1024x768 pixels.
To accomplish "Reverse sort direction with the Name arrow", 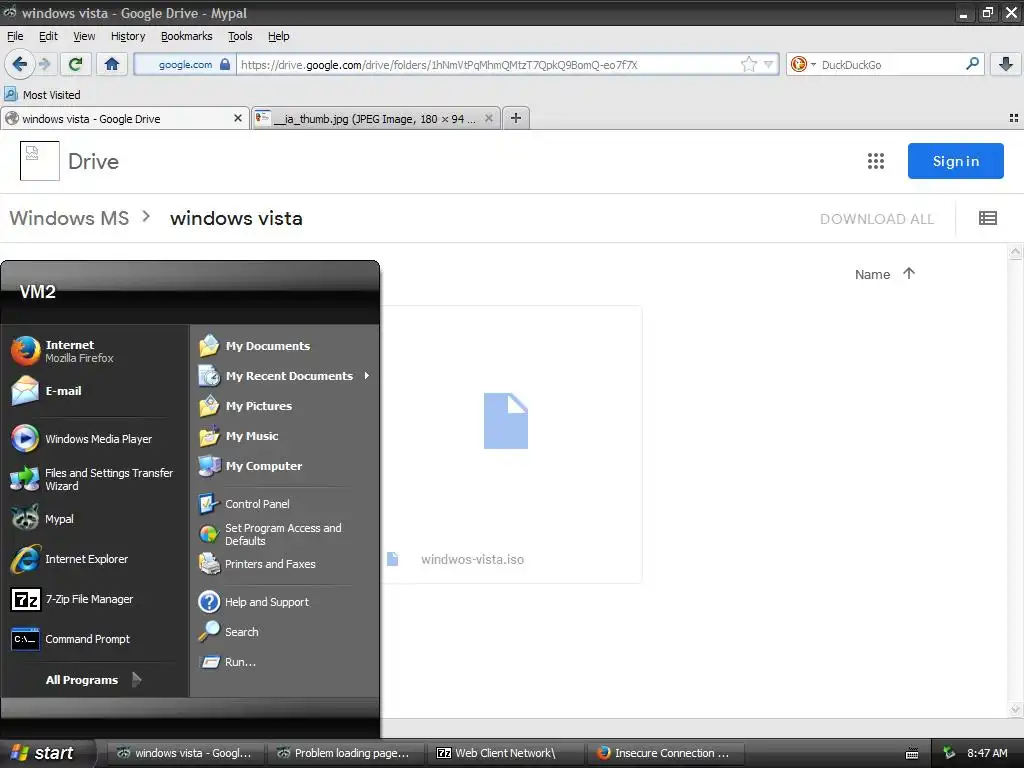I will (908, 274).
